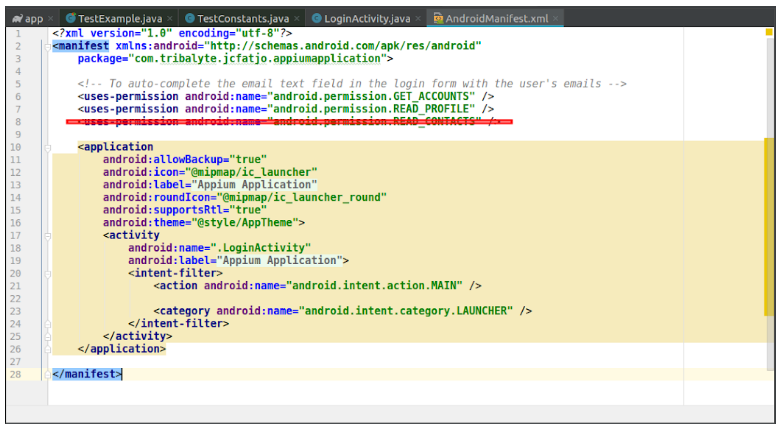Click the TestExample.java class icon
Screen dimensions: 782x432
click(71, 18)
